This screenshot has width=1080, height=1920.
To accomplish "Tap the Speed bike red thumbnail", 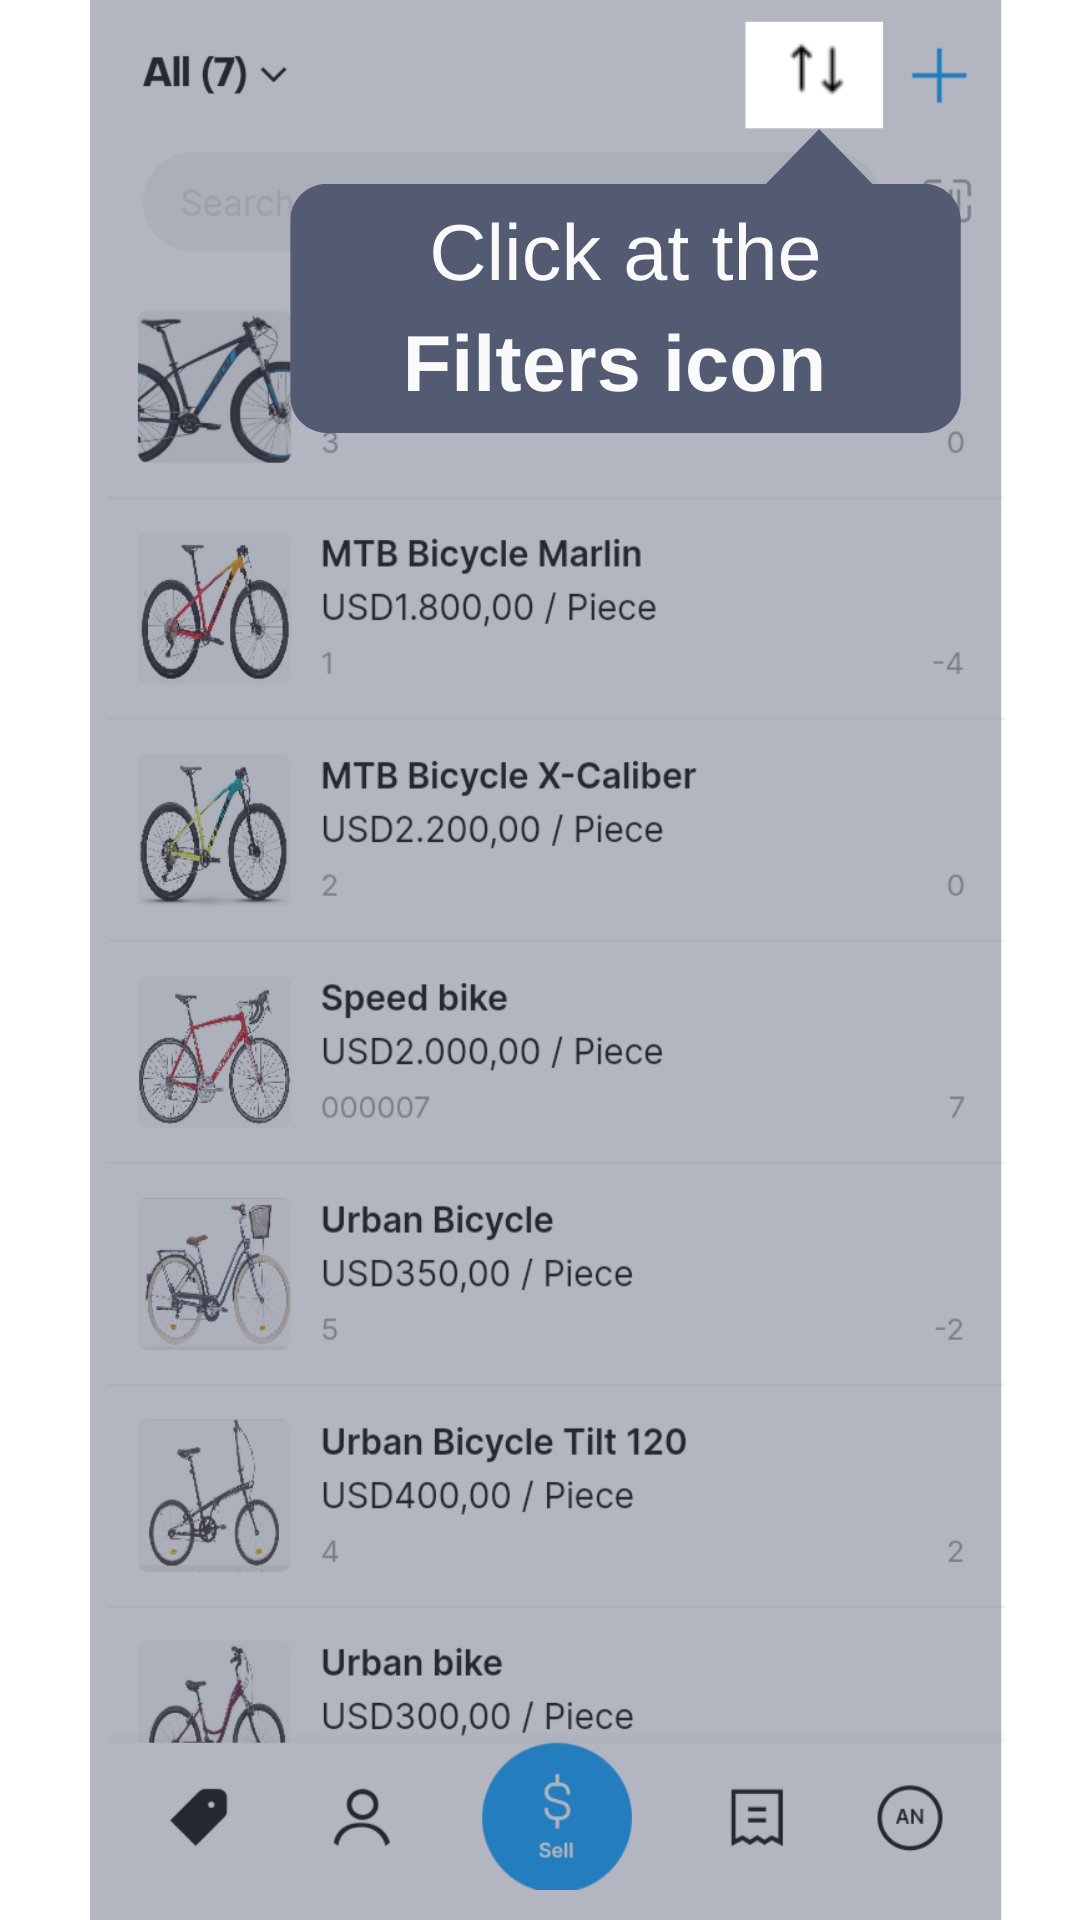I will click(214, 1052).
